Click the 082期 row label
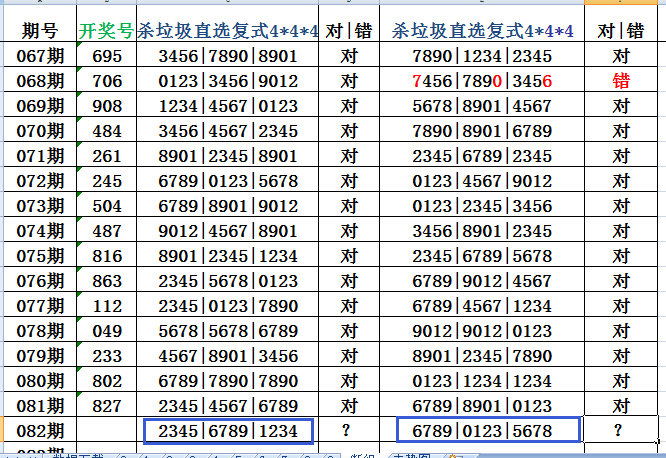Screen dimensions: 666x458 40,431
